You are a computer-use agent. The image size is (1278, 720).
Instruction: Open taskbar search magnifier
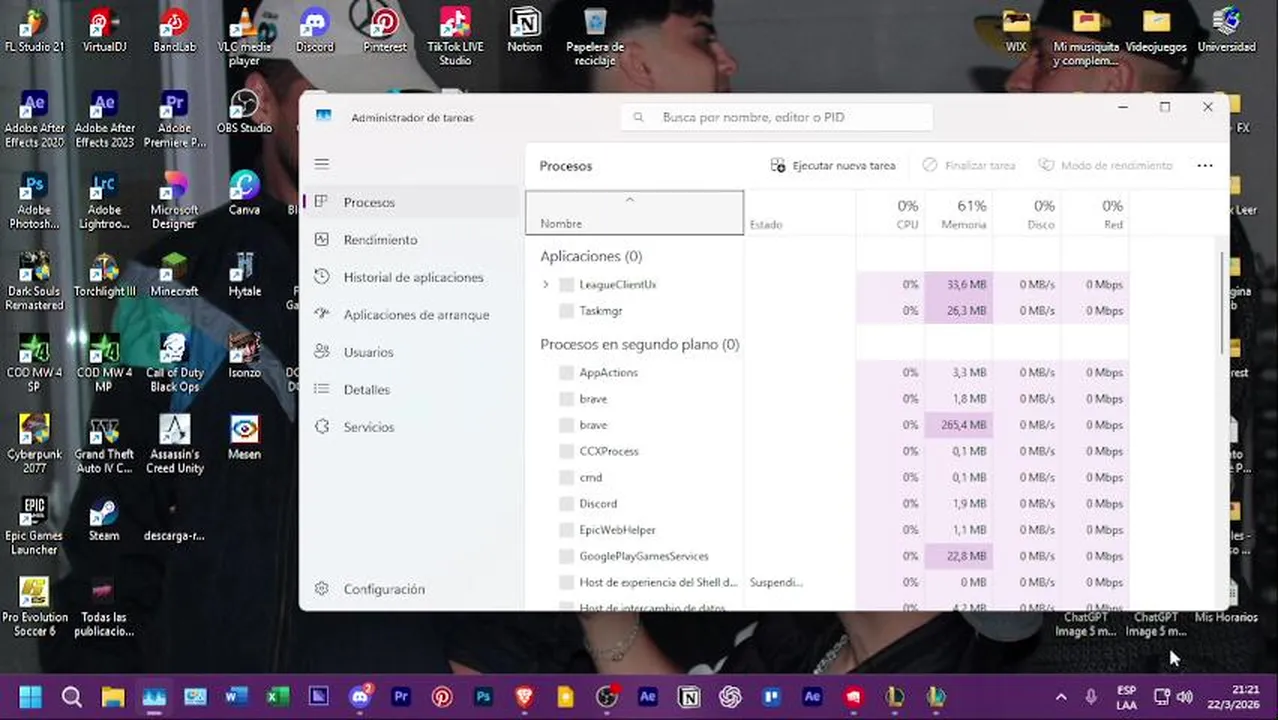(71, 697)
